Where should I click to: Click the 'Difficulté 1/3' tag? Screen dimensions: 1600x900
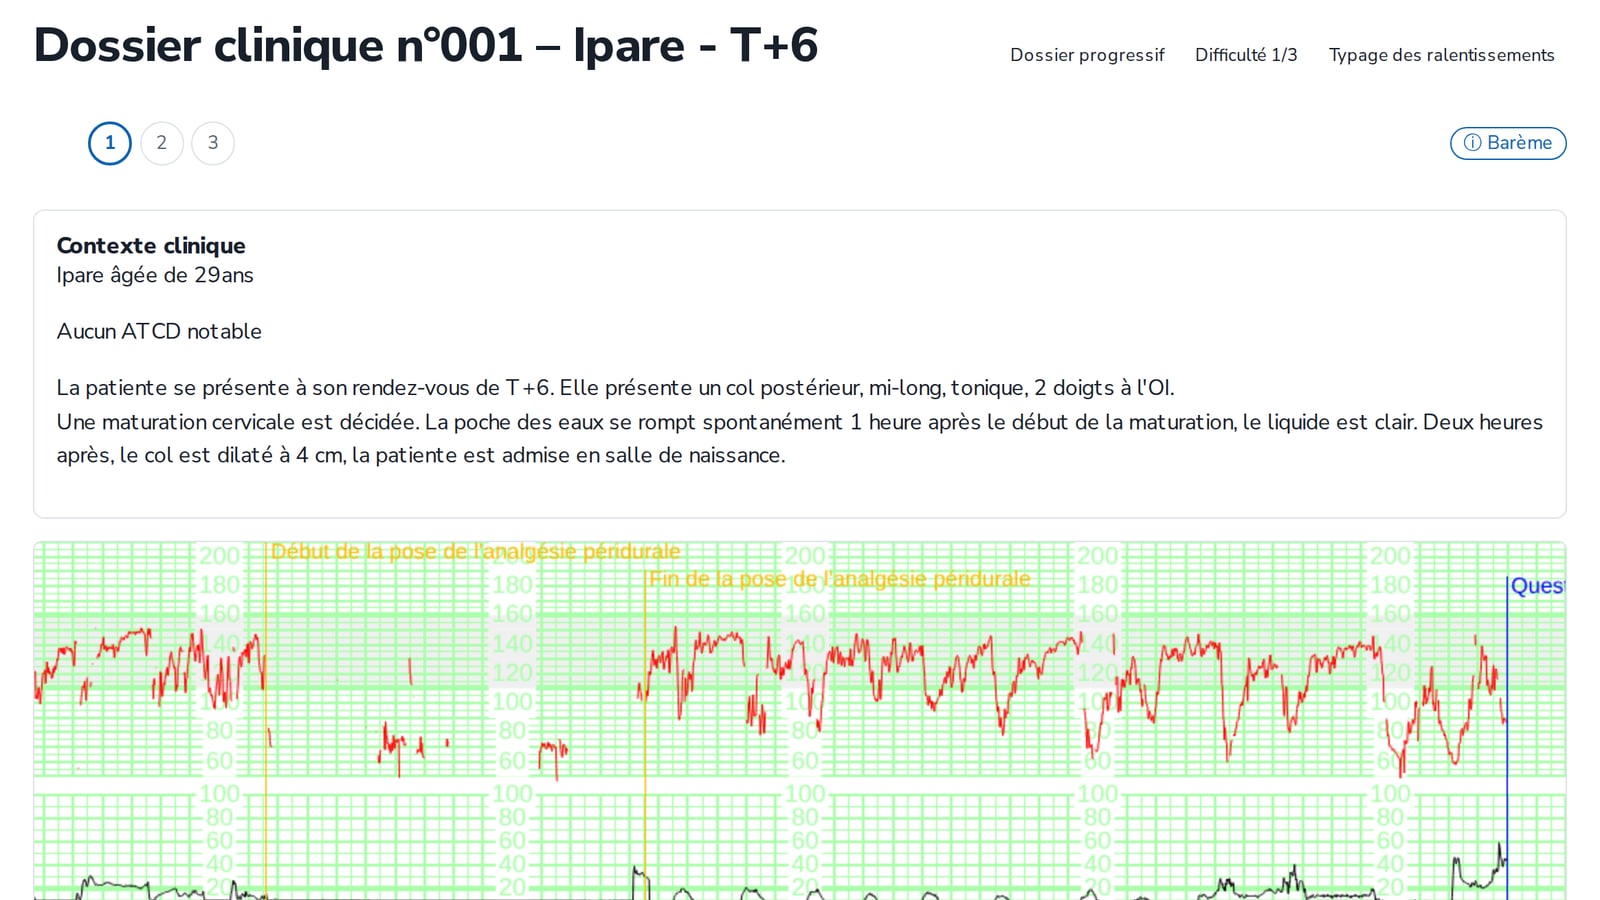tap(1246, 55)
